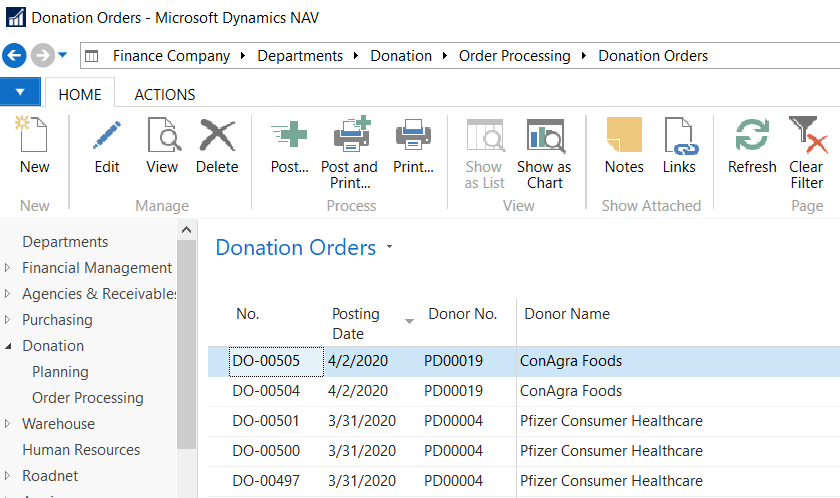Screen dimensions: 840x498
Task: Open the blue application menu dropdown
Action: click(x=20, y=92)
